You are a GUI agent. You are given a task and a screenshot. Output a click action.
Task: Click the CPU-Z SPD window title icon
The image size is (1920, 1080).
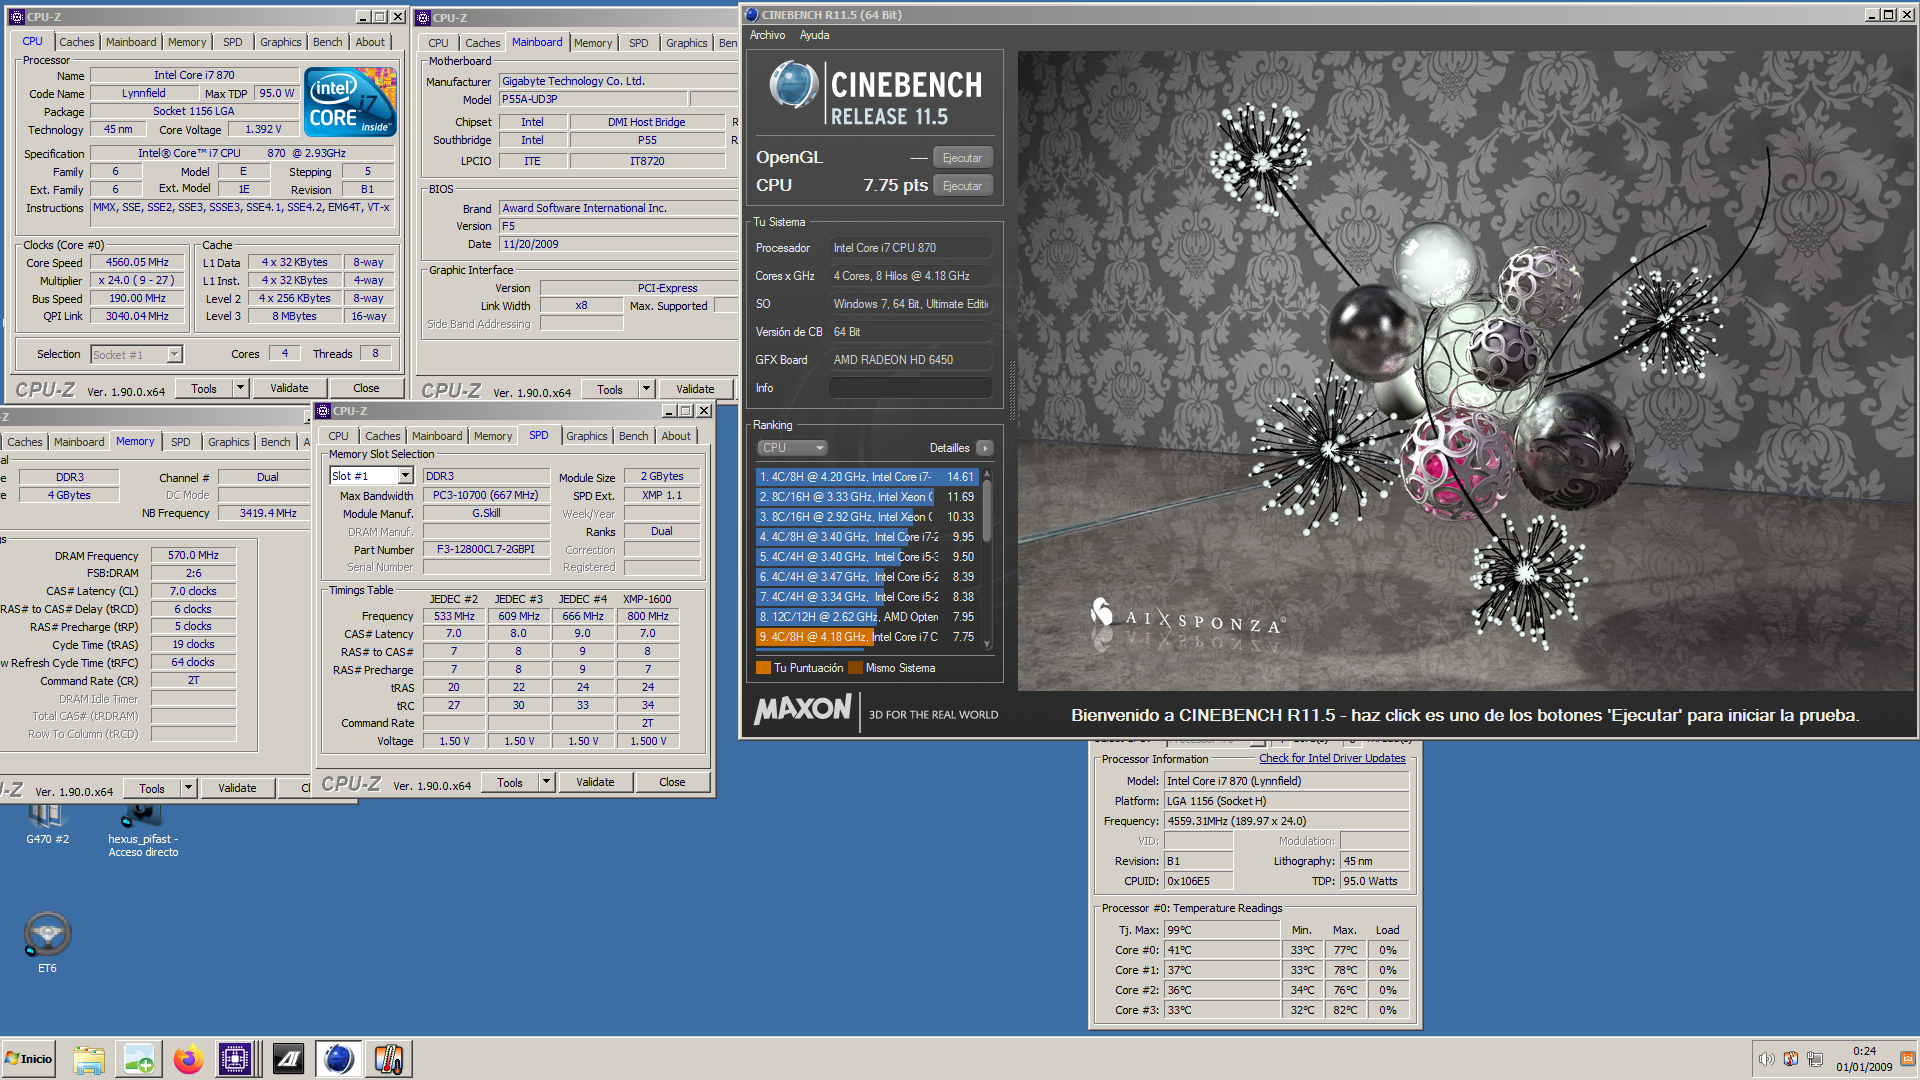point(323,411)
